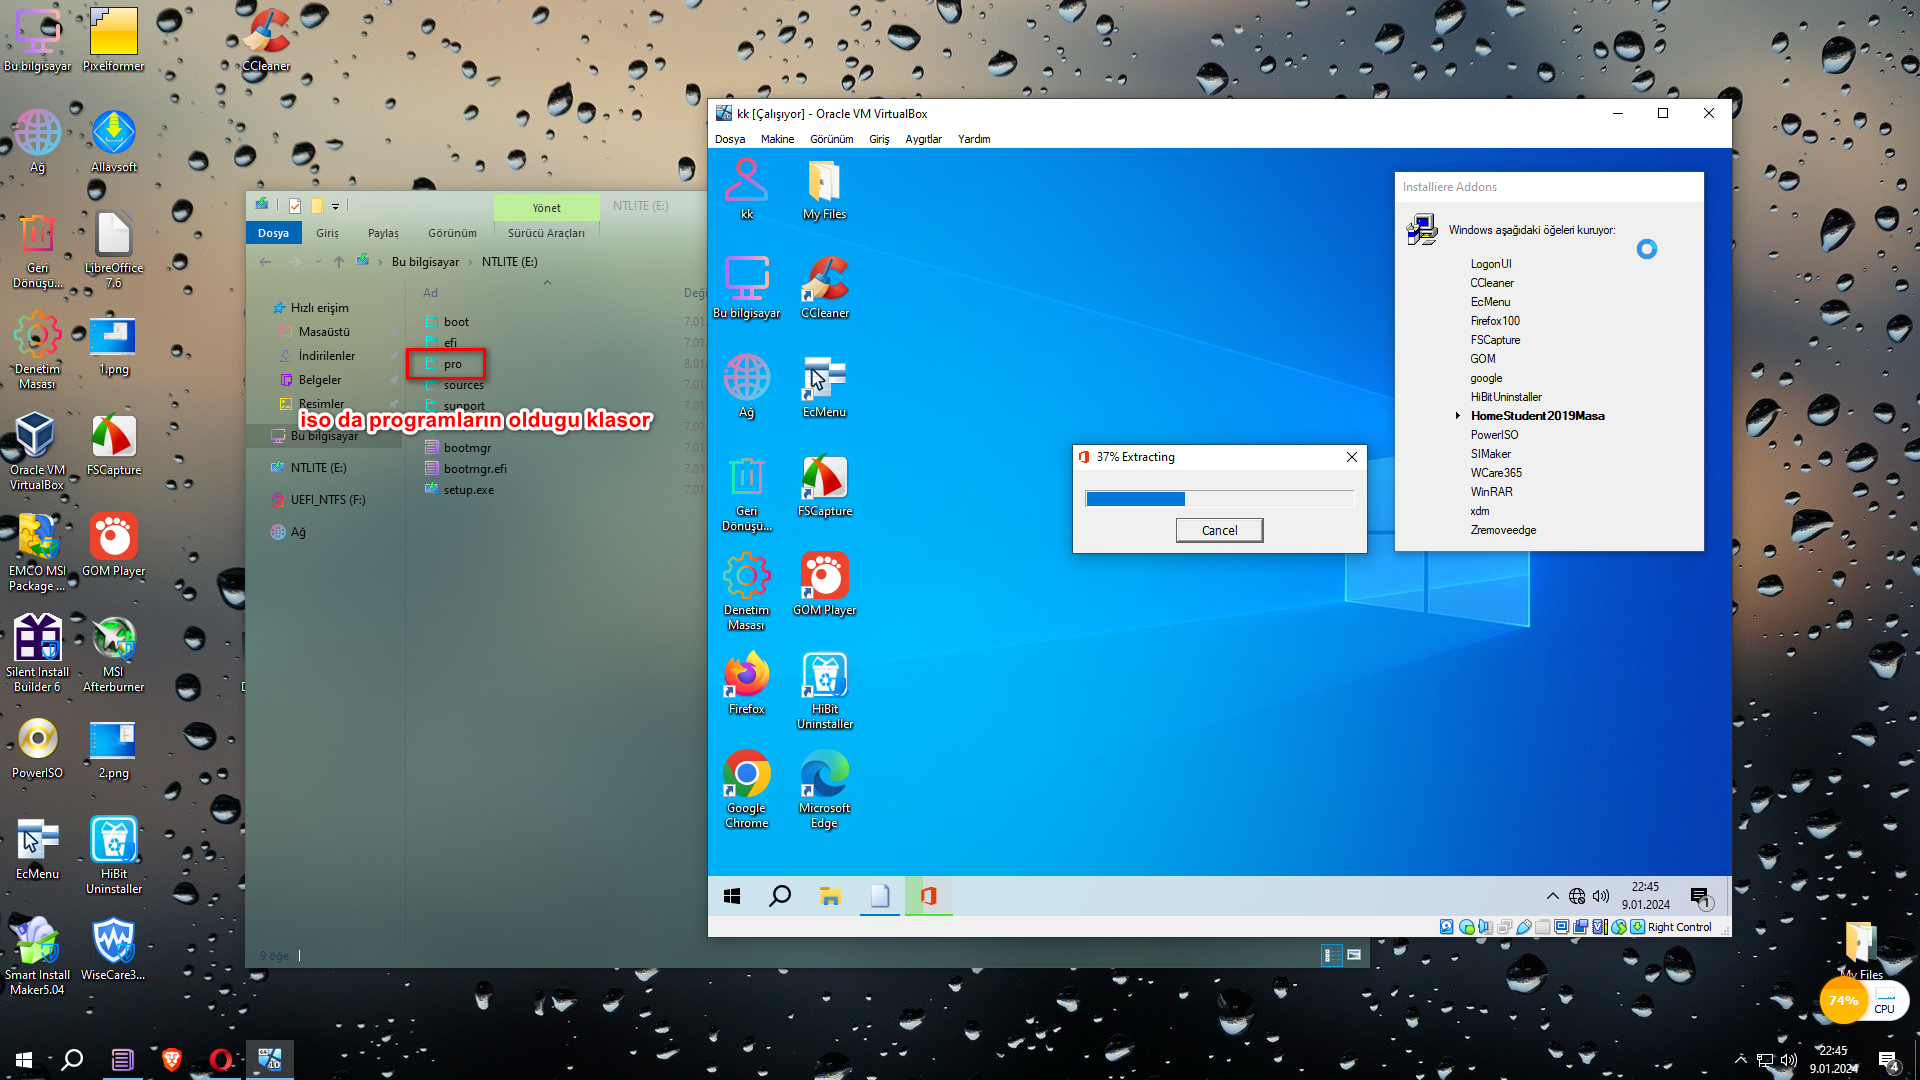The height and width of the screenshot is (1080, 1920).
Task: Open the Office icon in the VM taskbar
Action: (x=928, y=896)
